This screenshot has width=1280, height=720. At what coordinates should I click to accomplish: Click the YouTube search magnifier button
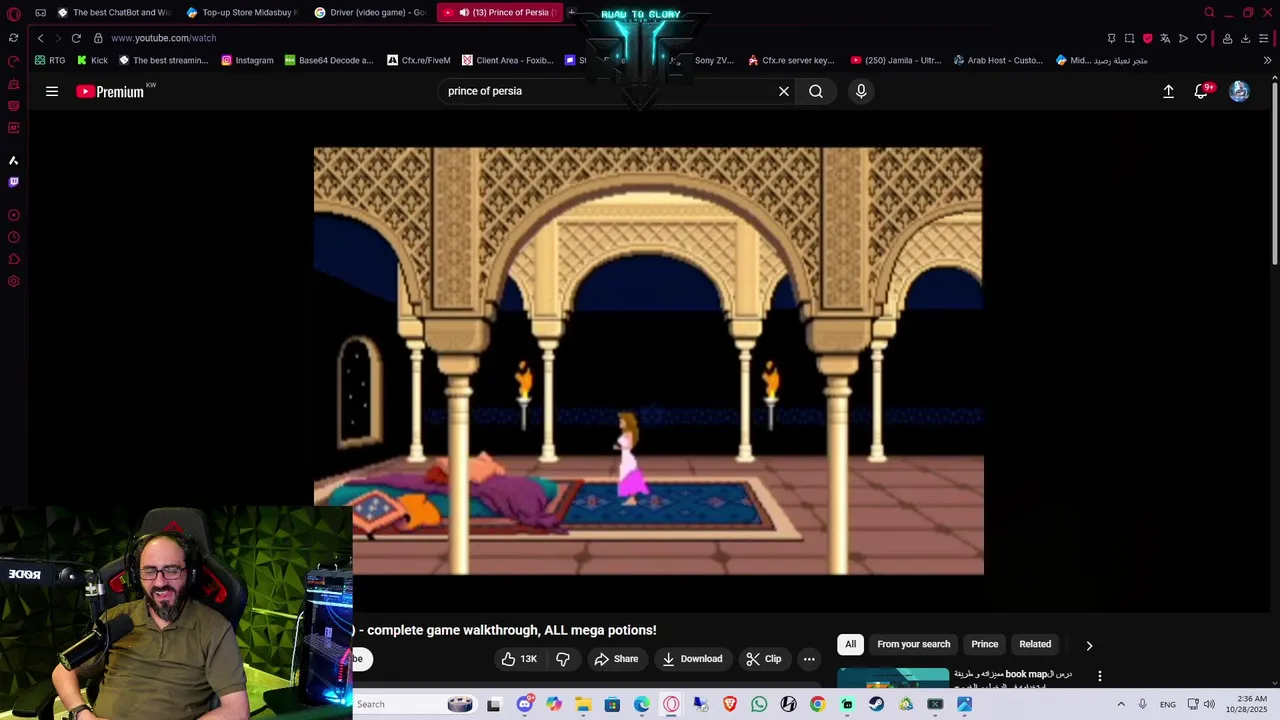[x=816, y=91]
